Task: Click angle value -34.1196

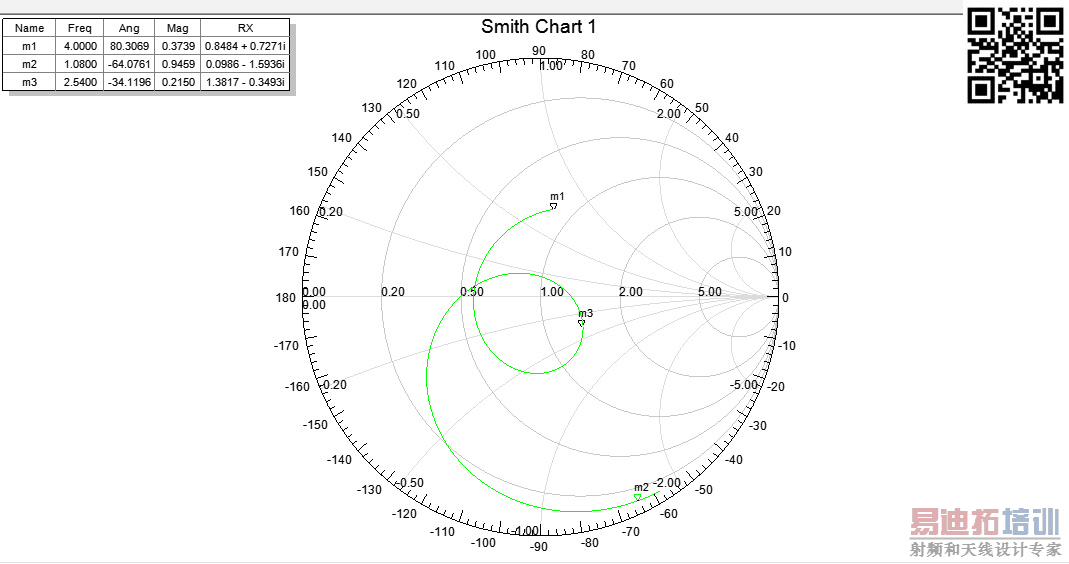Action: [129, 82]
